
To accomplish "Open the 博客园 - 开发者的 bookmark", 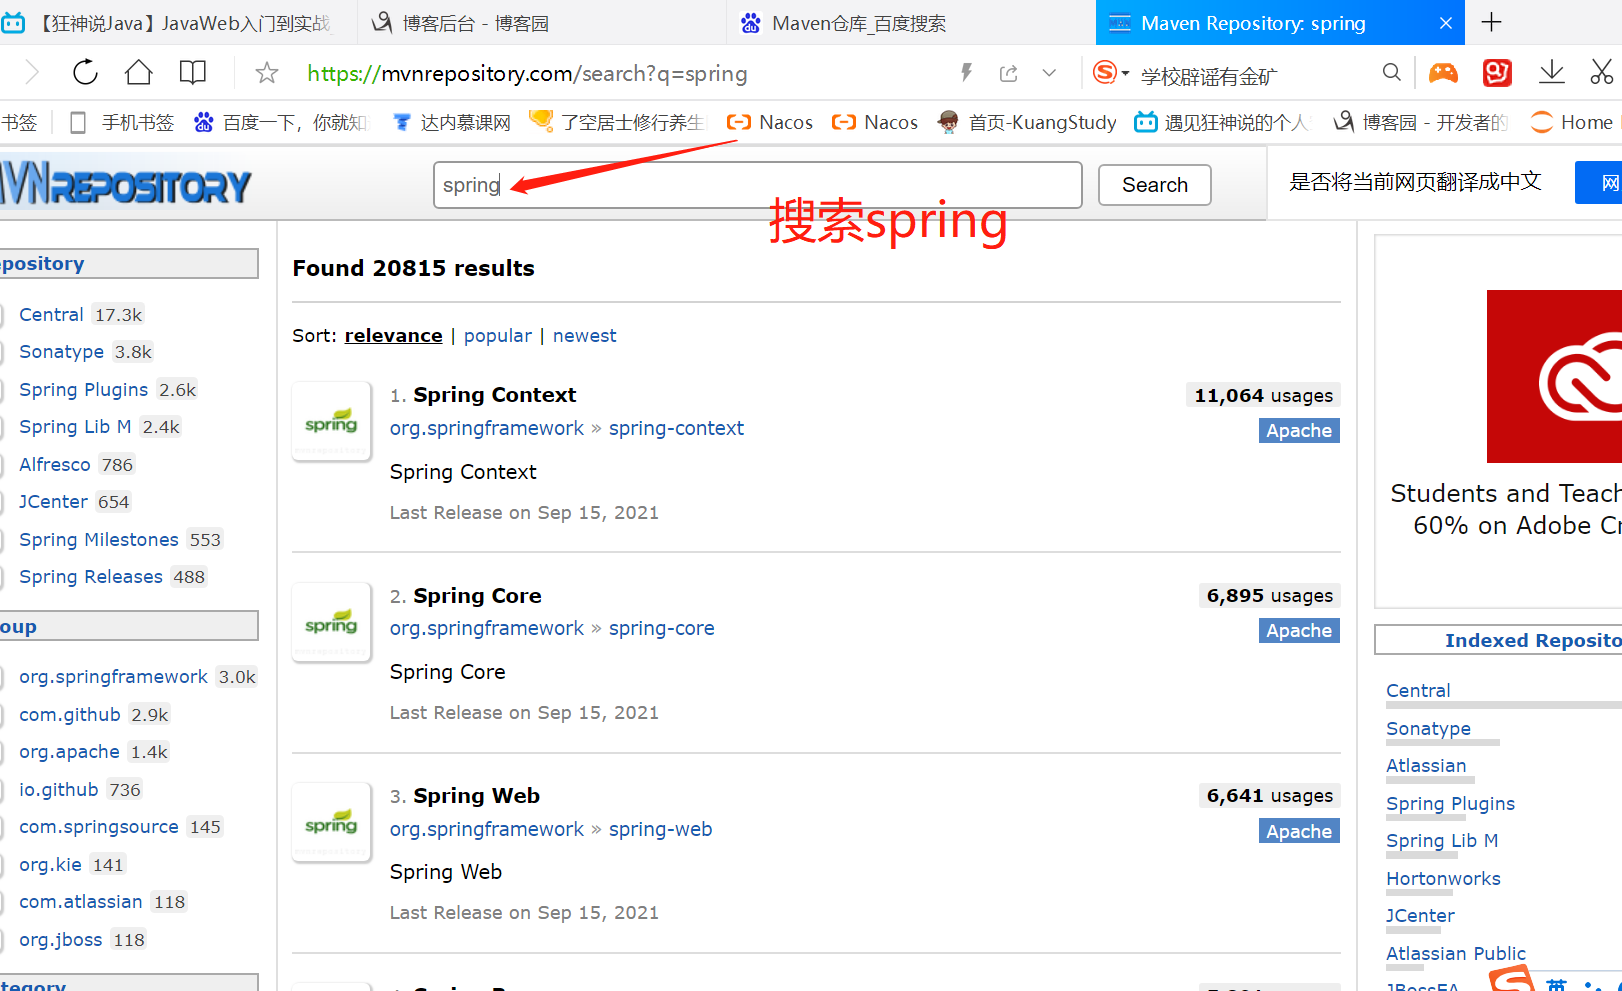I will pos(1421,122).
